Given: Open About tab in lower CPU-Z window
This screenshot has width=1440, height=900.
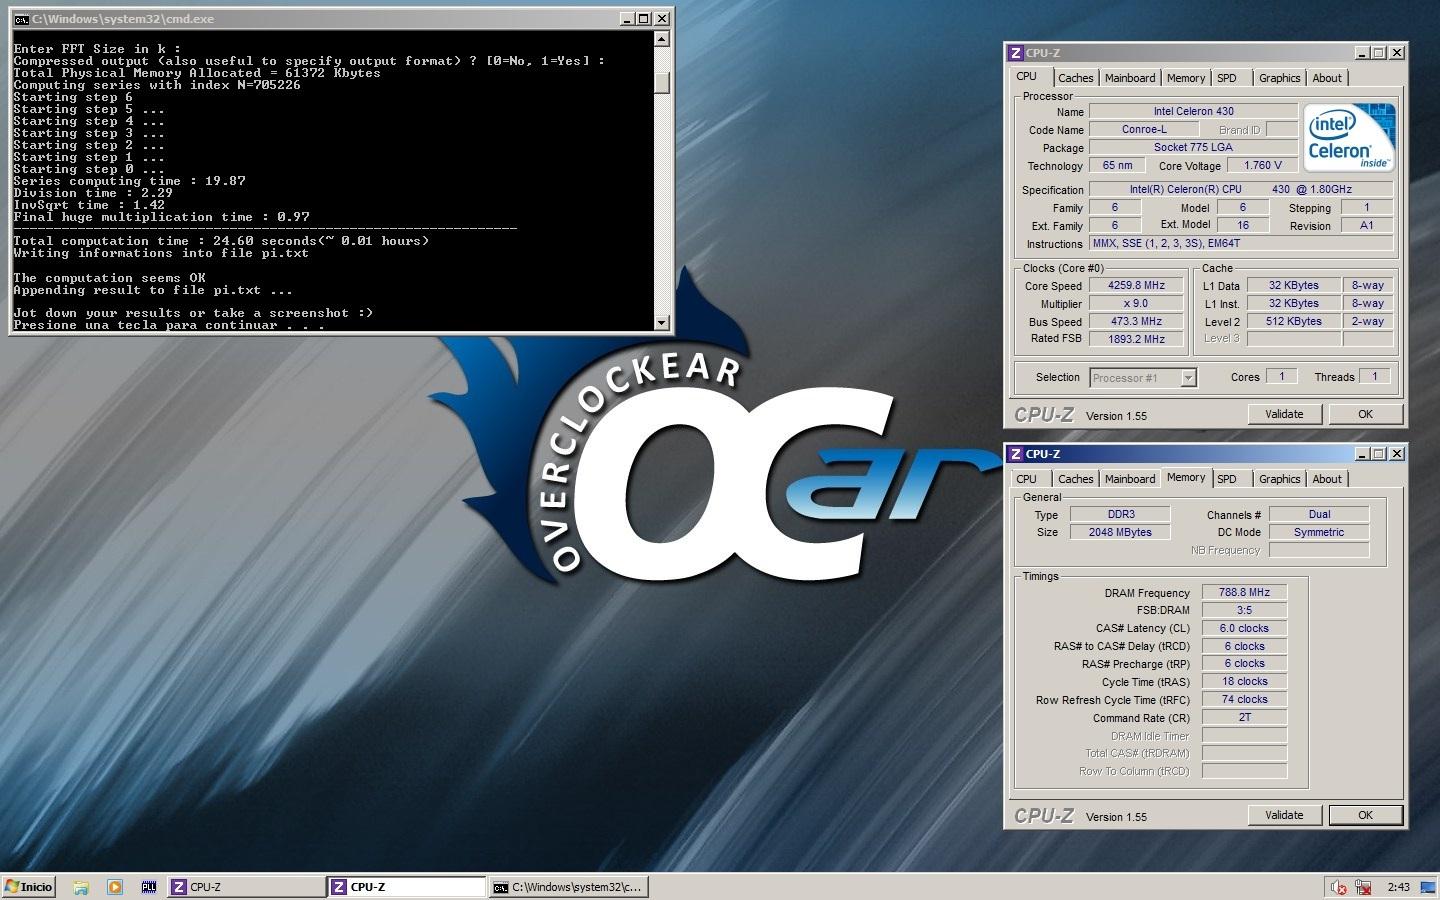Looking at the screenshot, I should [x=1327, y=479].
